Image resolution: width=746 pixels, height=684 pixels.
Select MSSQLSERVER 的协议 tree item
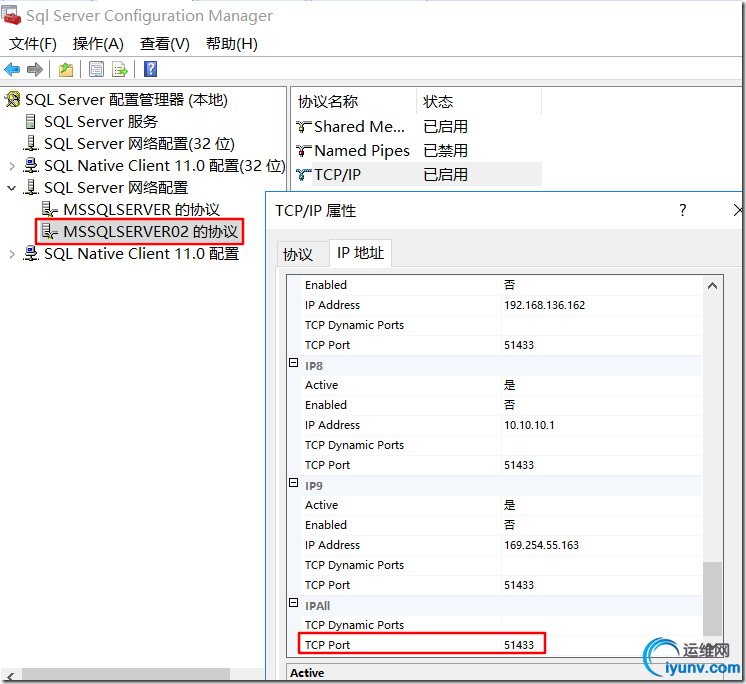pyautogui.click(x=141, y=210)
